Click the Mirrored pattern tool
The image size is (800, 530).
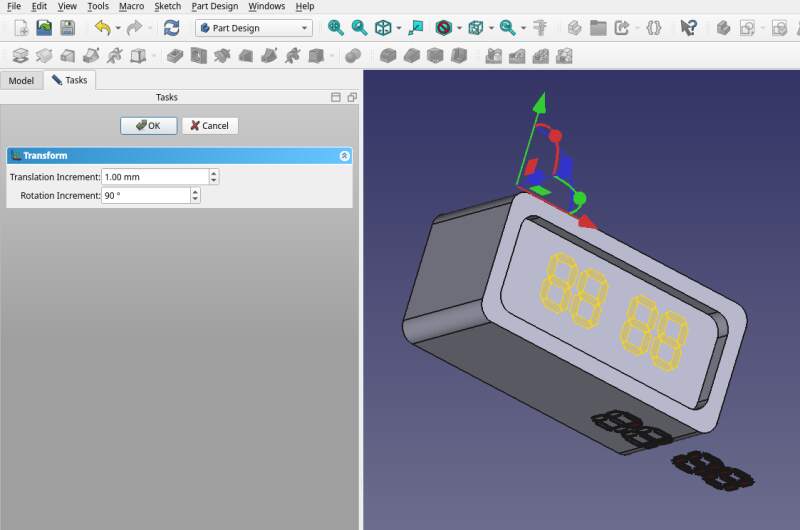click(493, 56)
